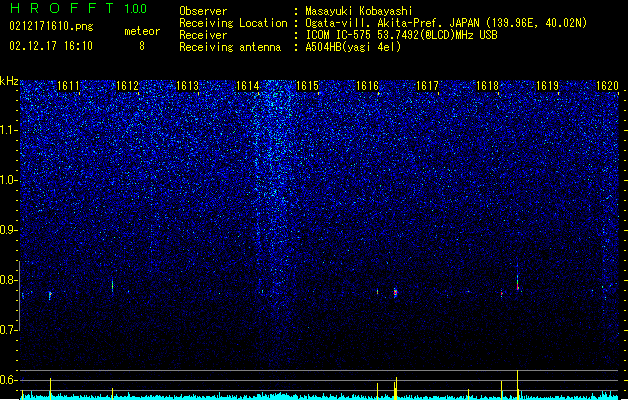Image resolution: width=629 pixels, height=400 pixels.
Task: Click the tallest yellow spike in the intensity graph
Action: point(517,384)
